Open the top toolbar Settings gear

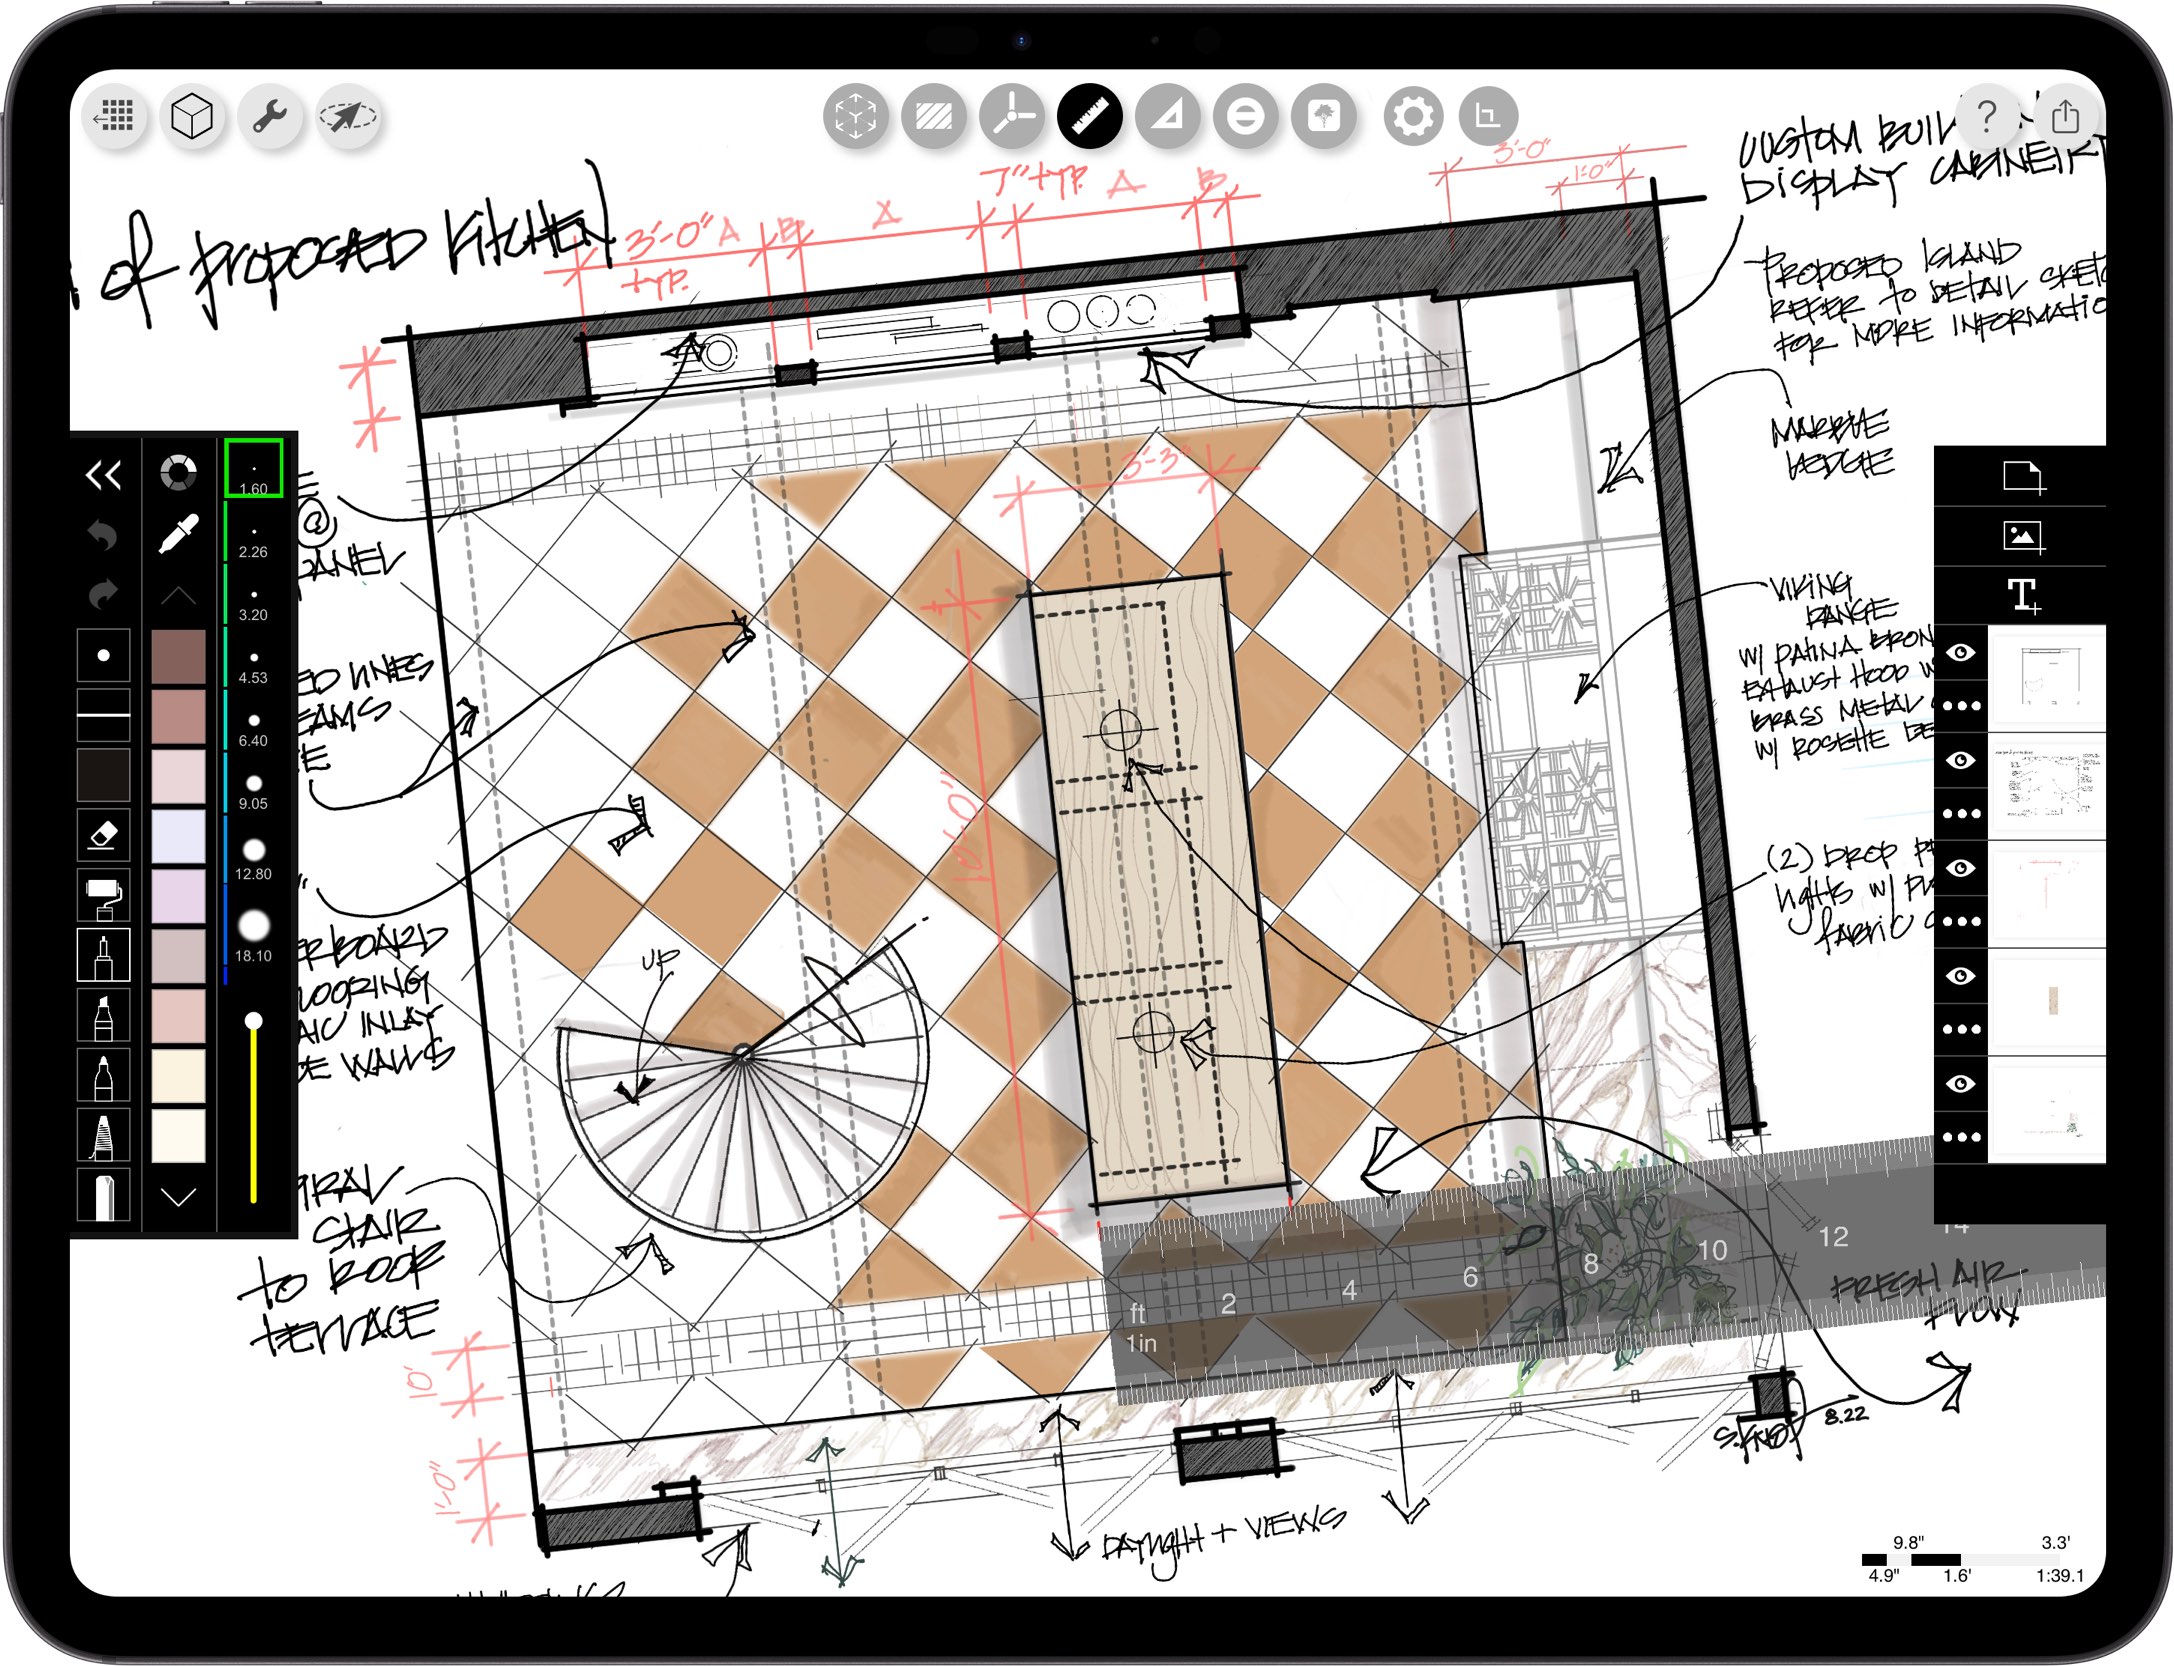pos(1411,117)
